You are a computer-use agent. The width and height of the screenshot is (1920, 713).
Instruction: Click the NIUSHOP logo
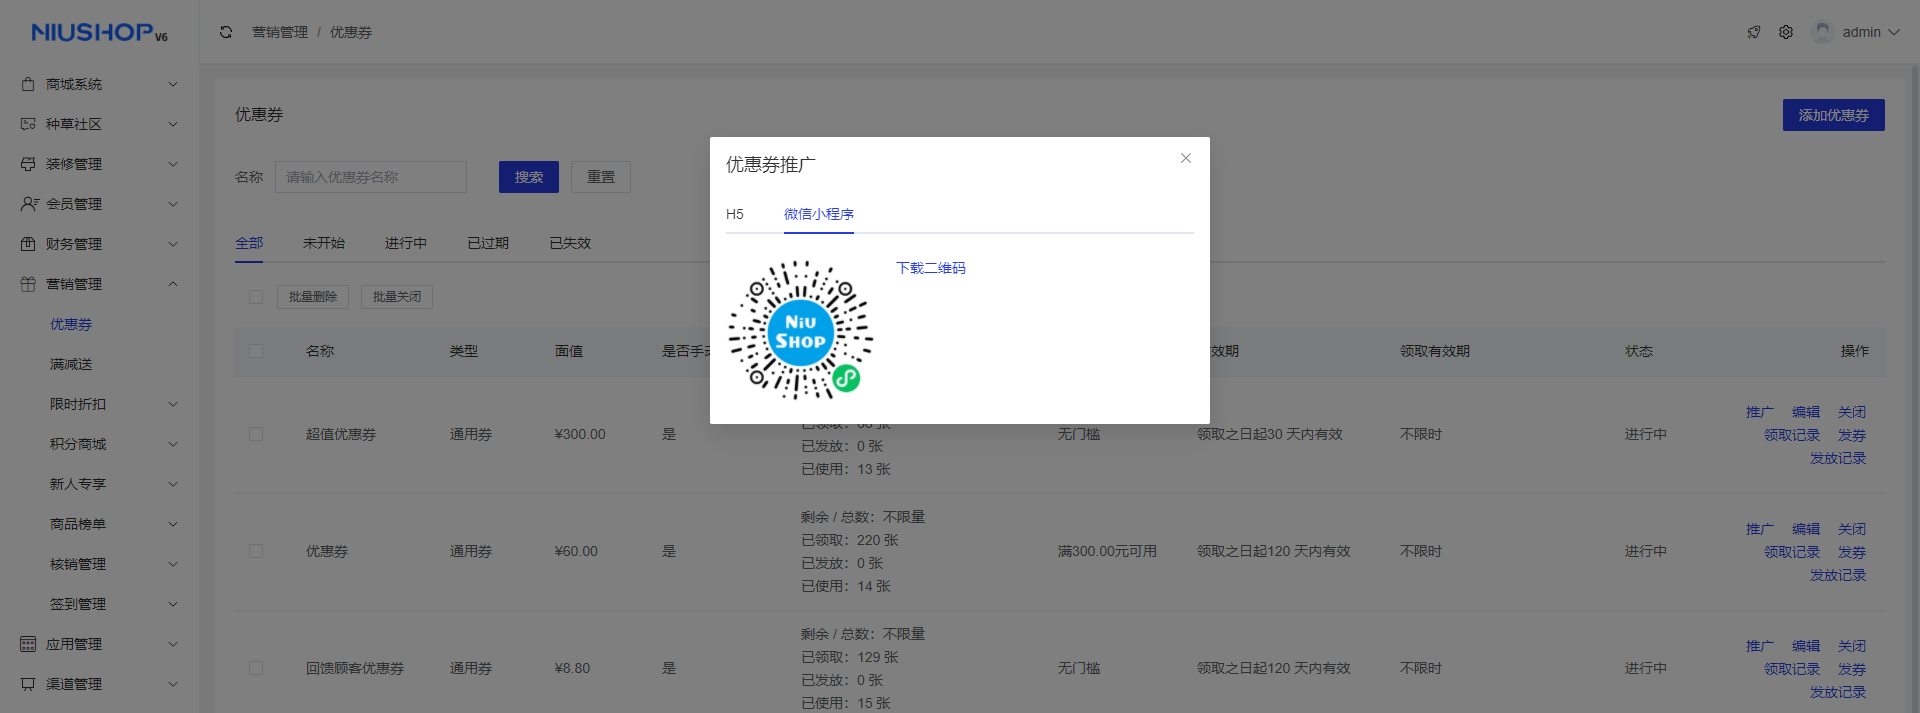[99, 33]
